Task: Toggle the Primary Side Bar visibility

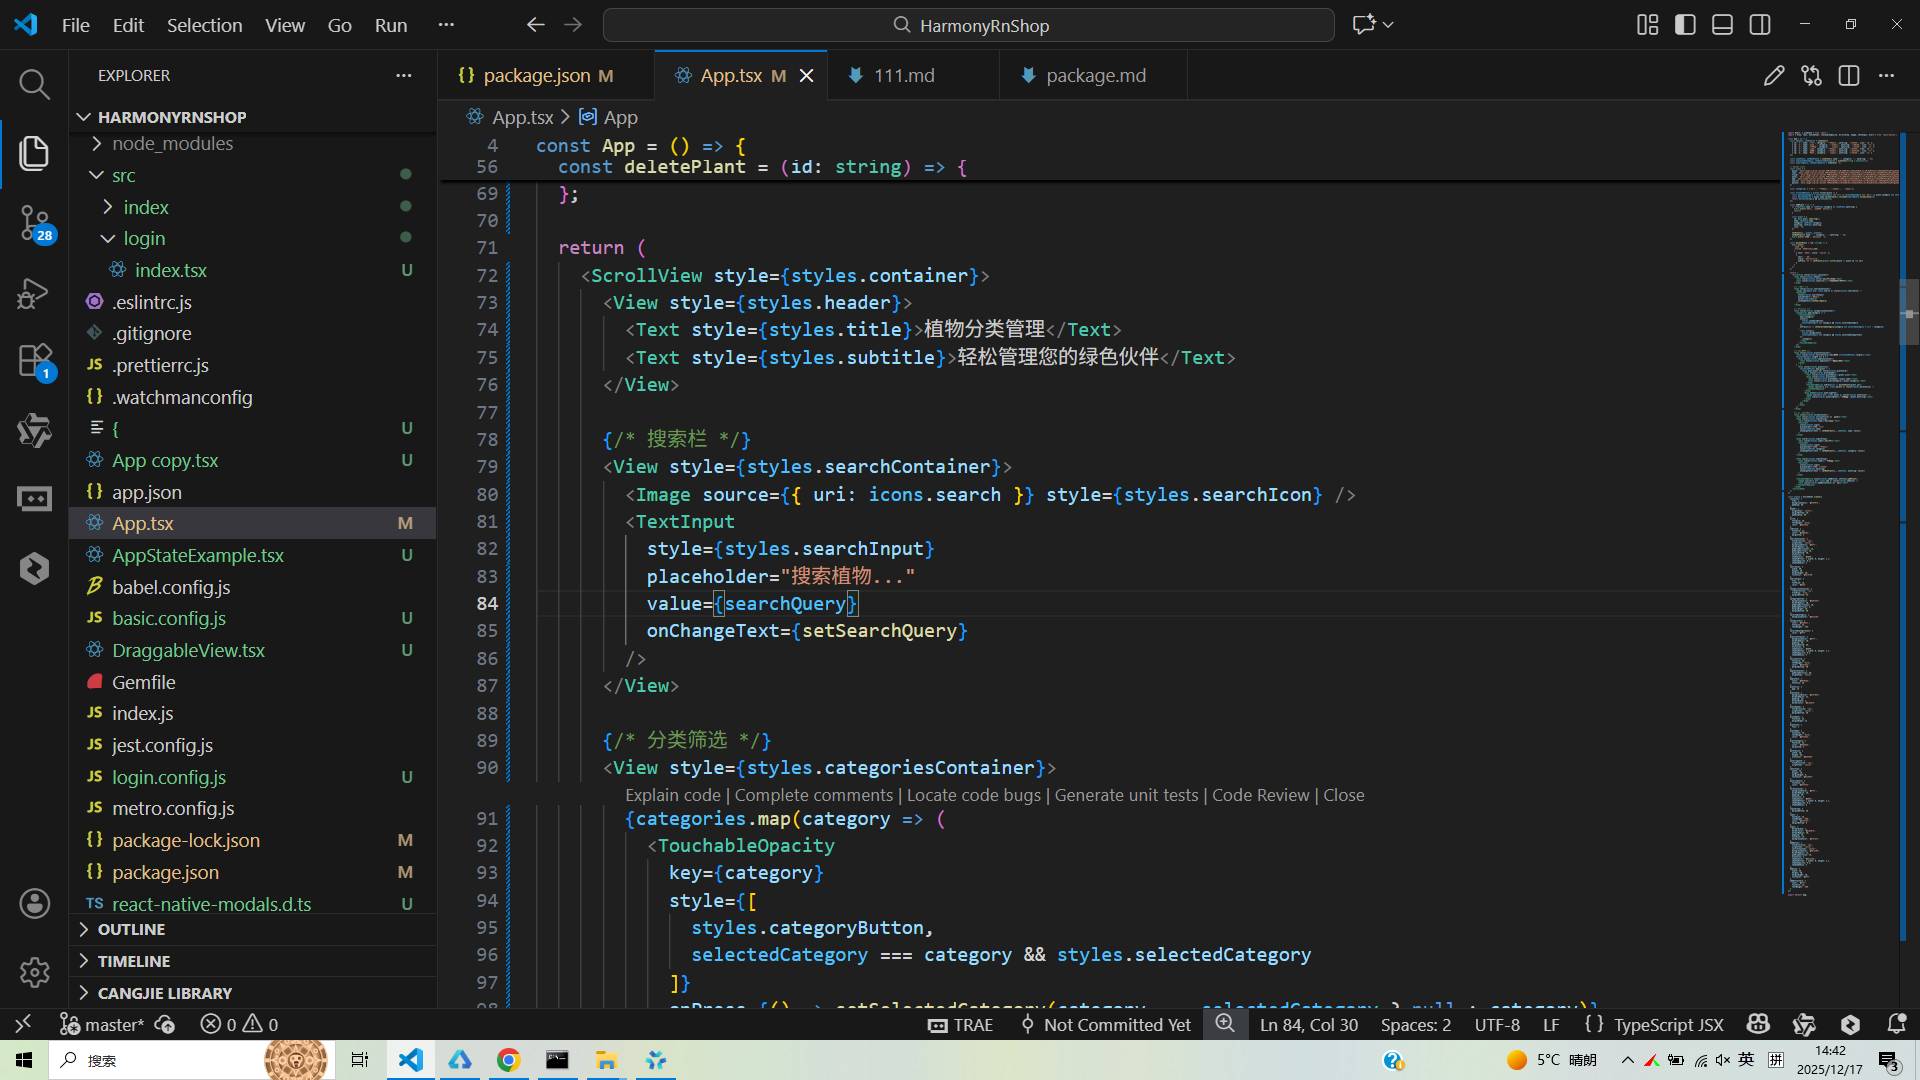Action: point(1685,25)
